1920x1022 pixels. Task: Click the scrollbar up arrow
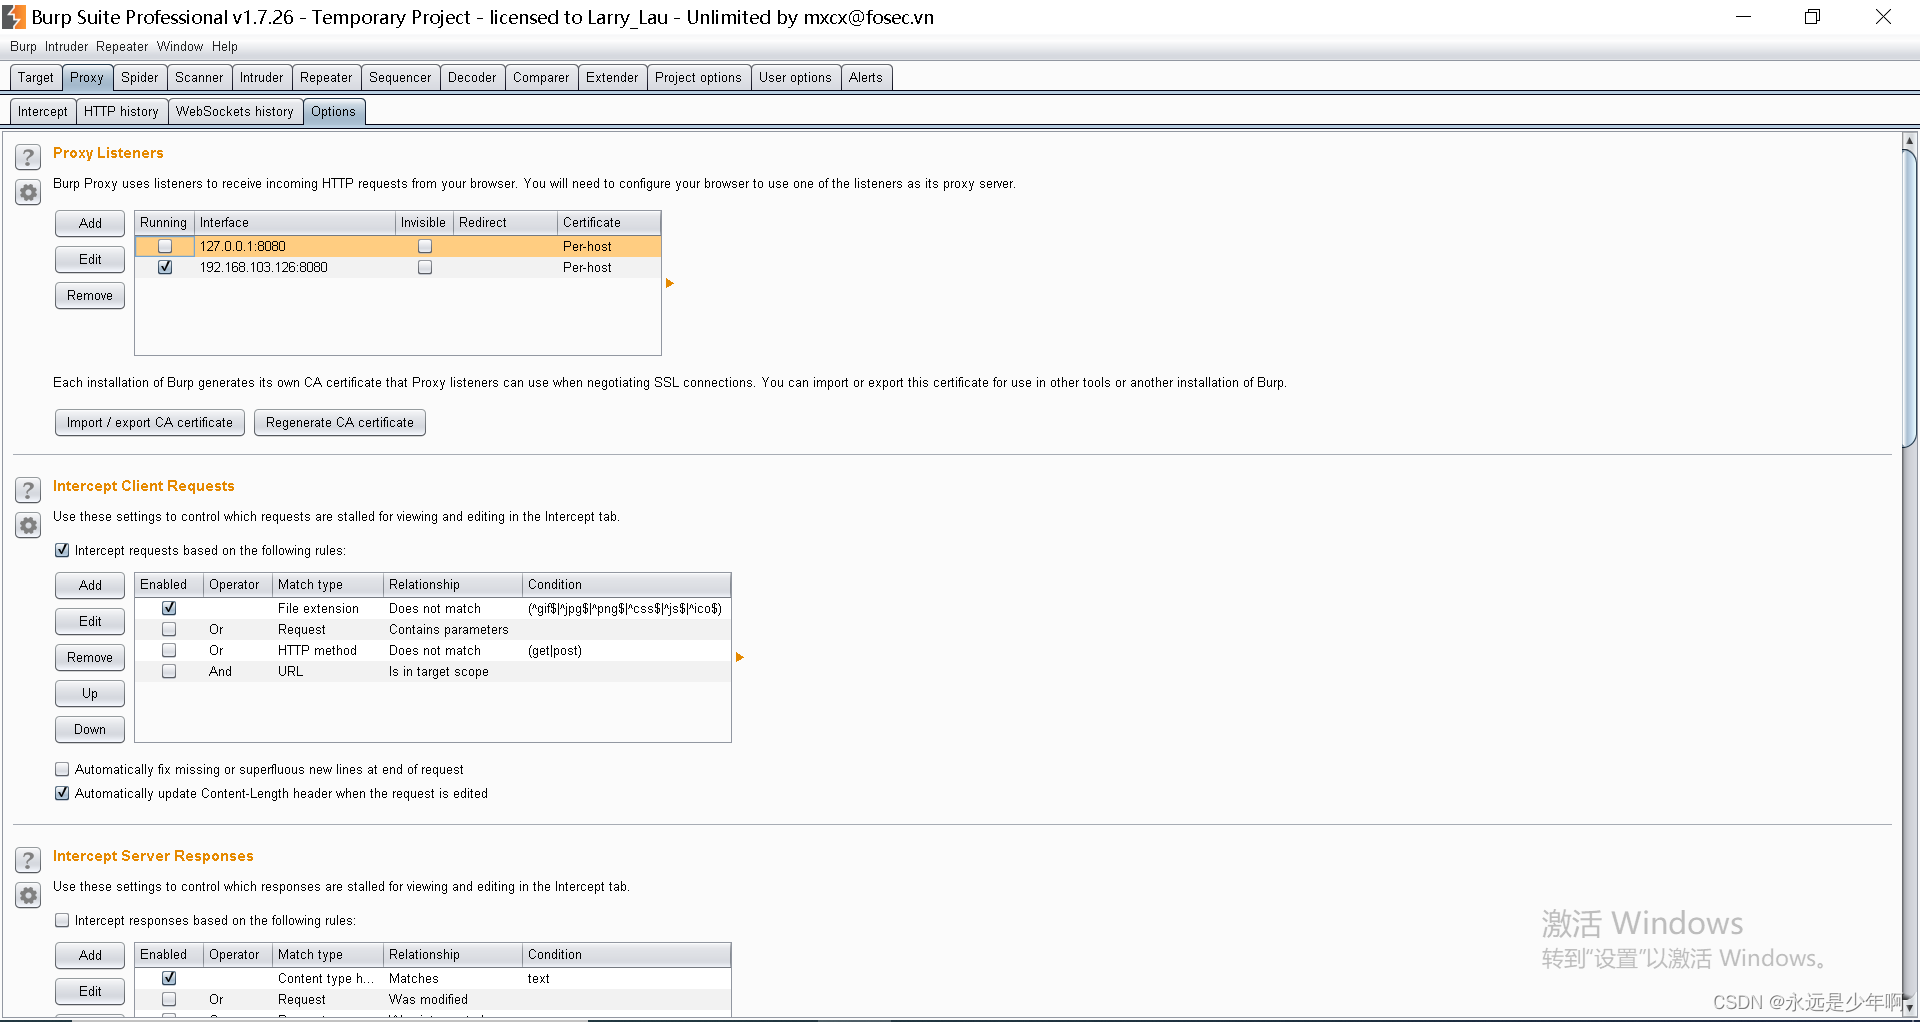[x=1909, y=141]
